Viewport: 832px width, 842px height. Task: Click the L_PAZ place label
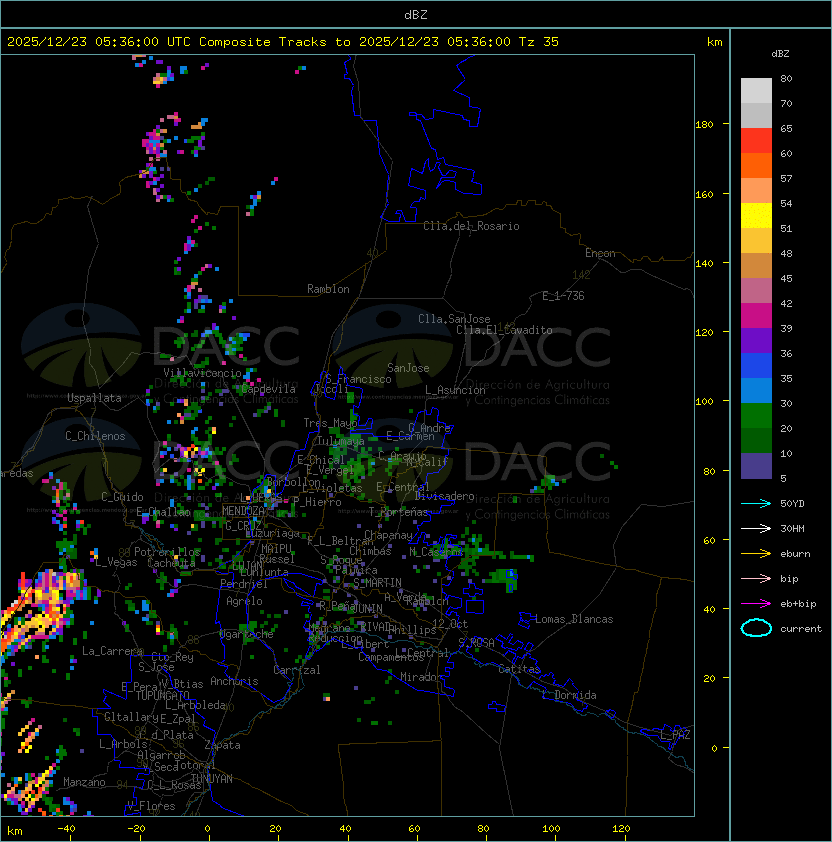675,735
